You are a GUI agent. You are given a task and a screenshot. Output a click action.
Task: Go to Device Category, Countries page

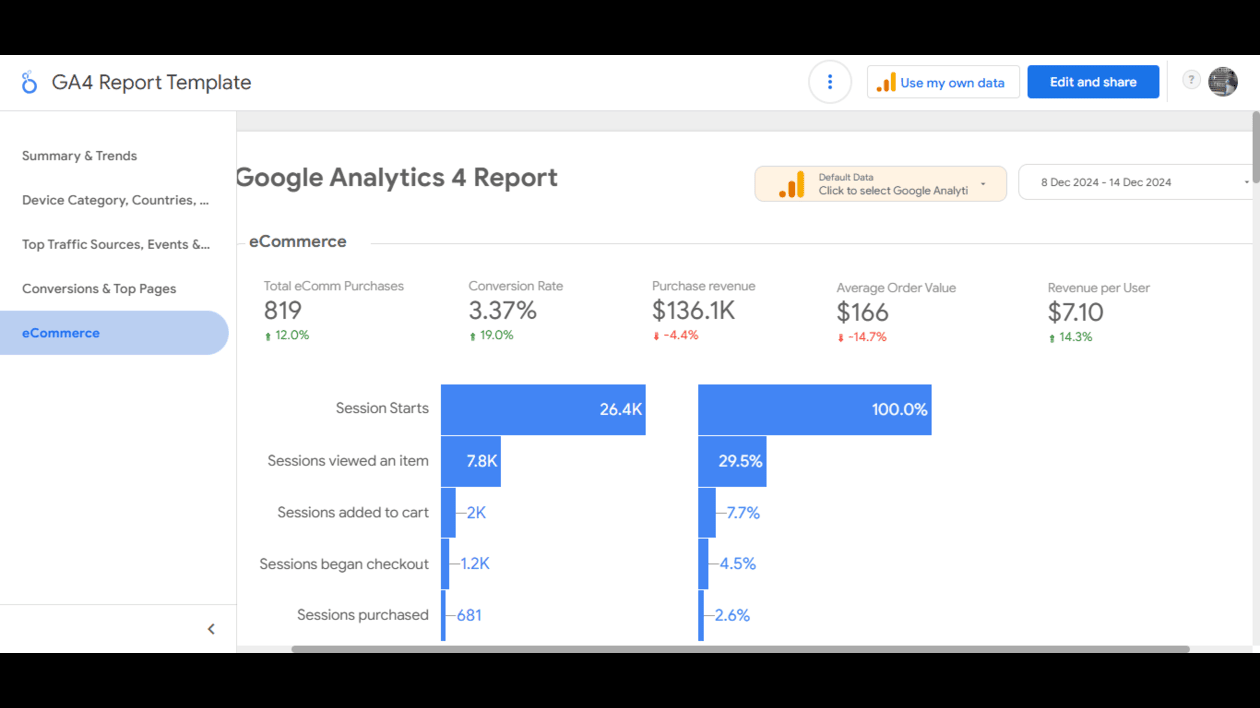point(116,200)
